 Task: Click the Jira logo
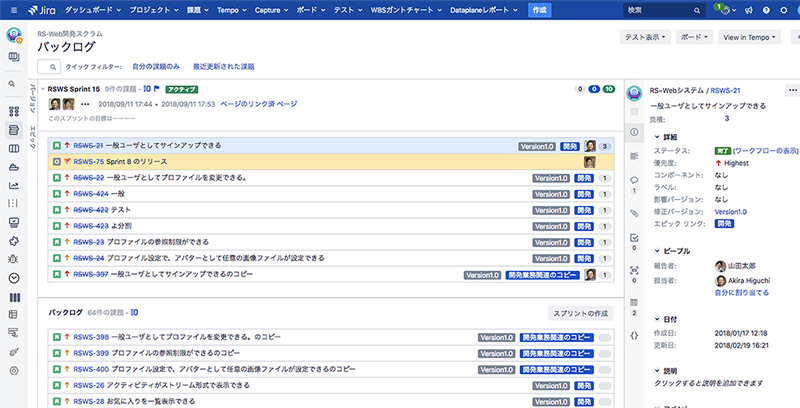42,10
